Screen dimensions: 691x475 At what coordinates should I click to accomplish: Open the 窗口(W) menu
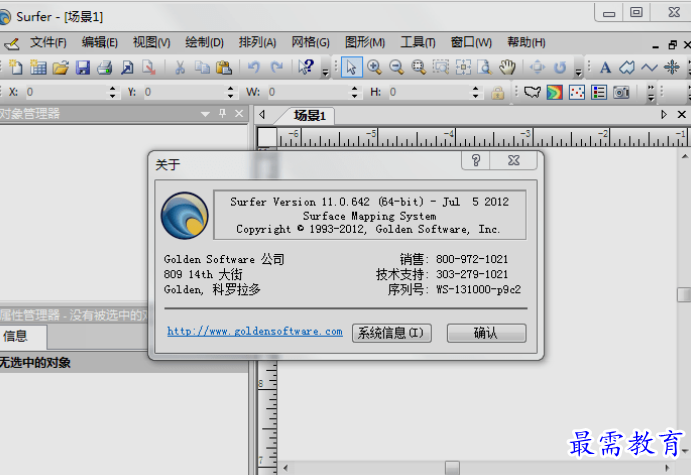471,42
